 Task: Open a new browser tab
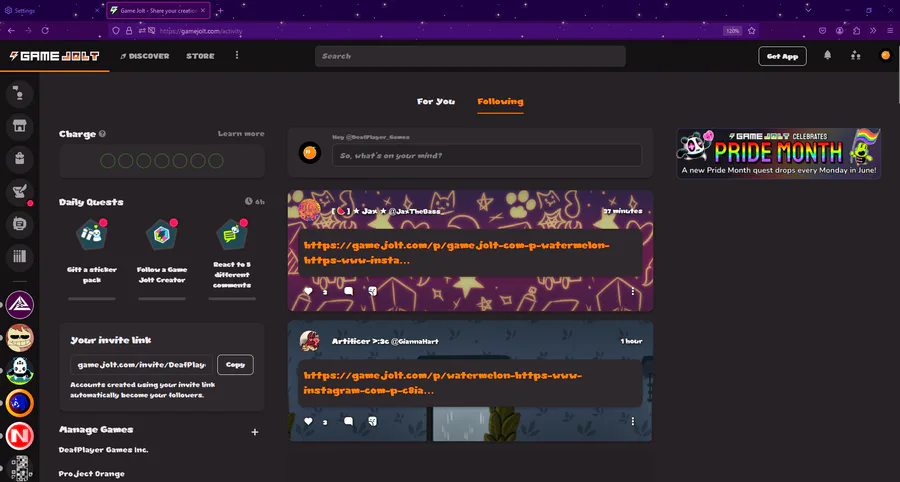coord(220,10)
